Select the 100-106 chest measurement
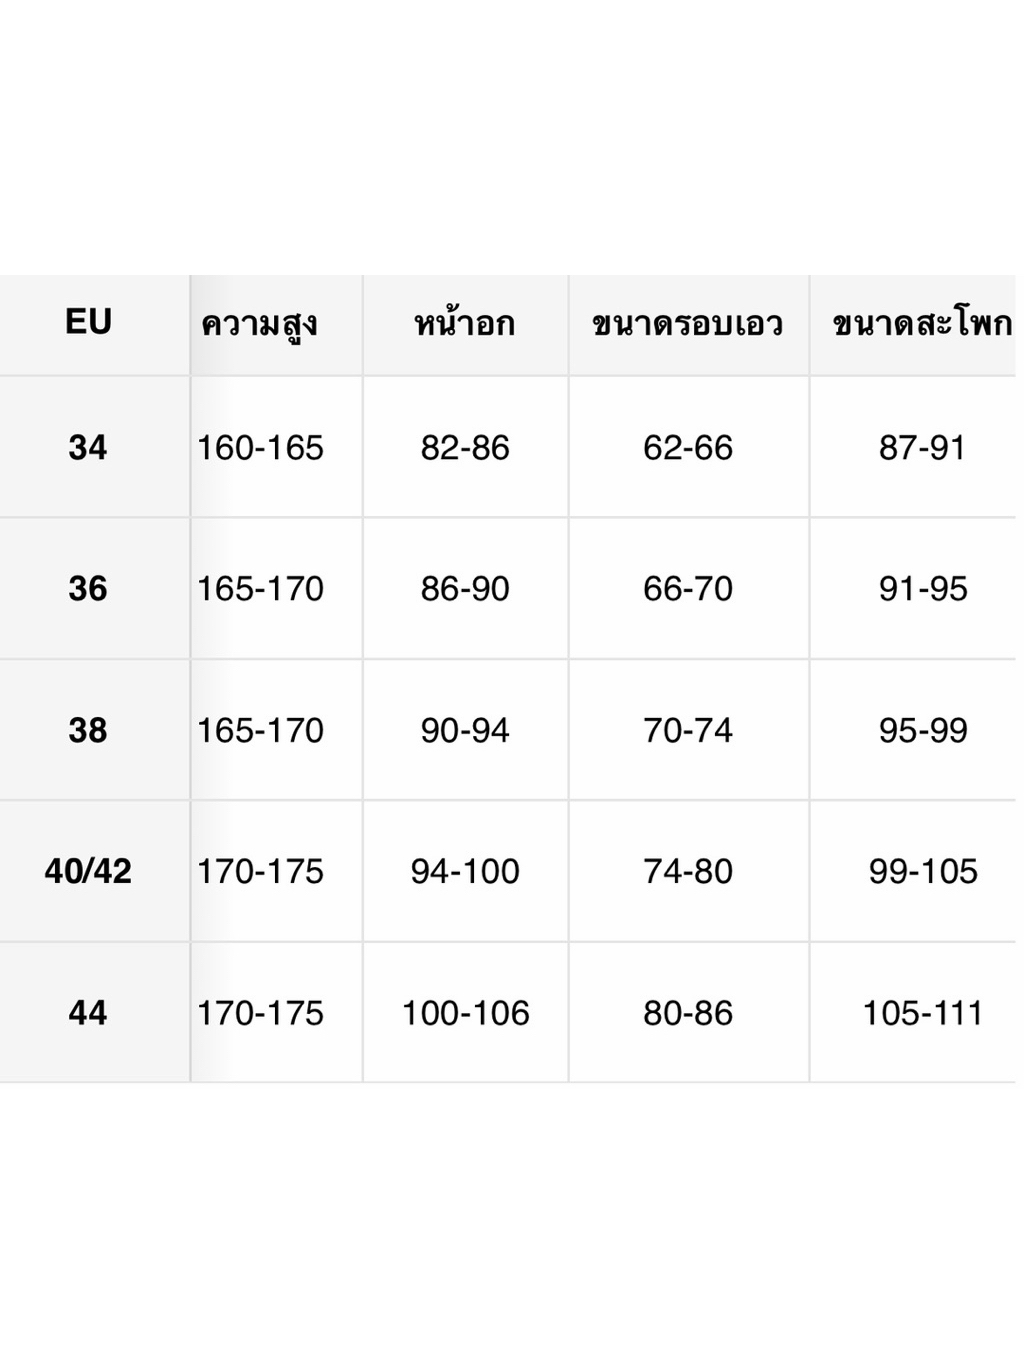Viewport: 1024px width, 1365px height. click(x=465, y=1013)
